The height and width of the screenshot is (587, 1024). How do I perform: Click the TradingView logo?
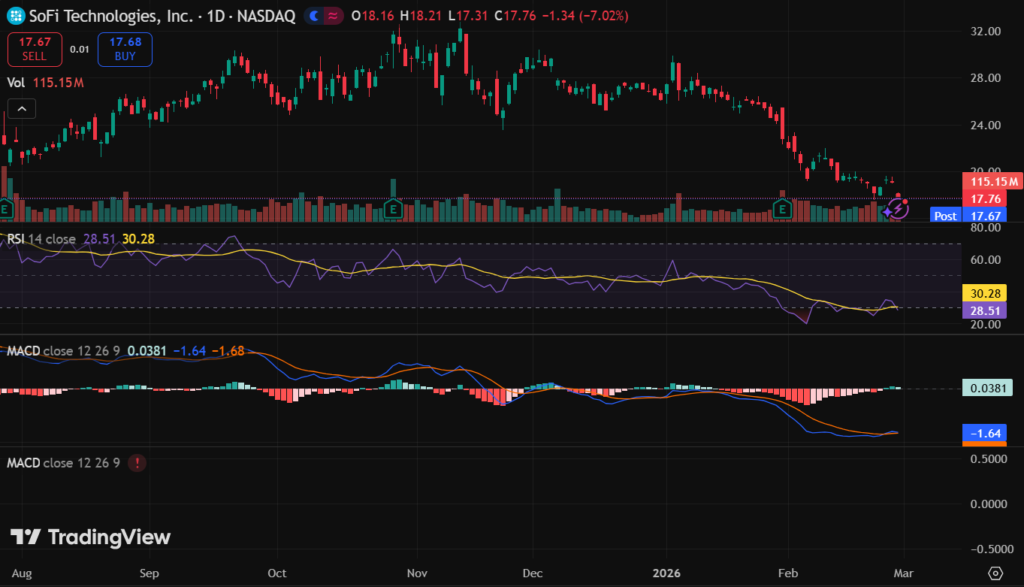click(90, 537)
